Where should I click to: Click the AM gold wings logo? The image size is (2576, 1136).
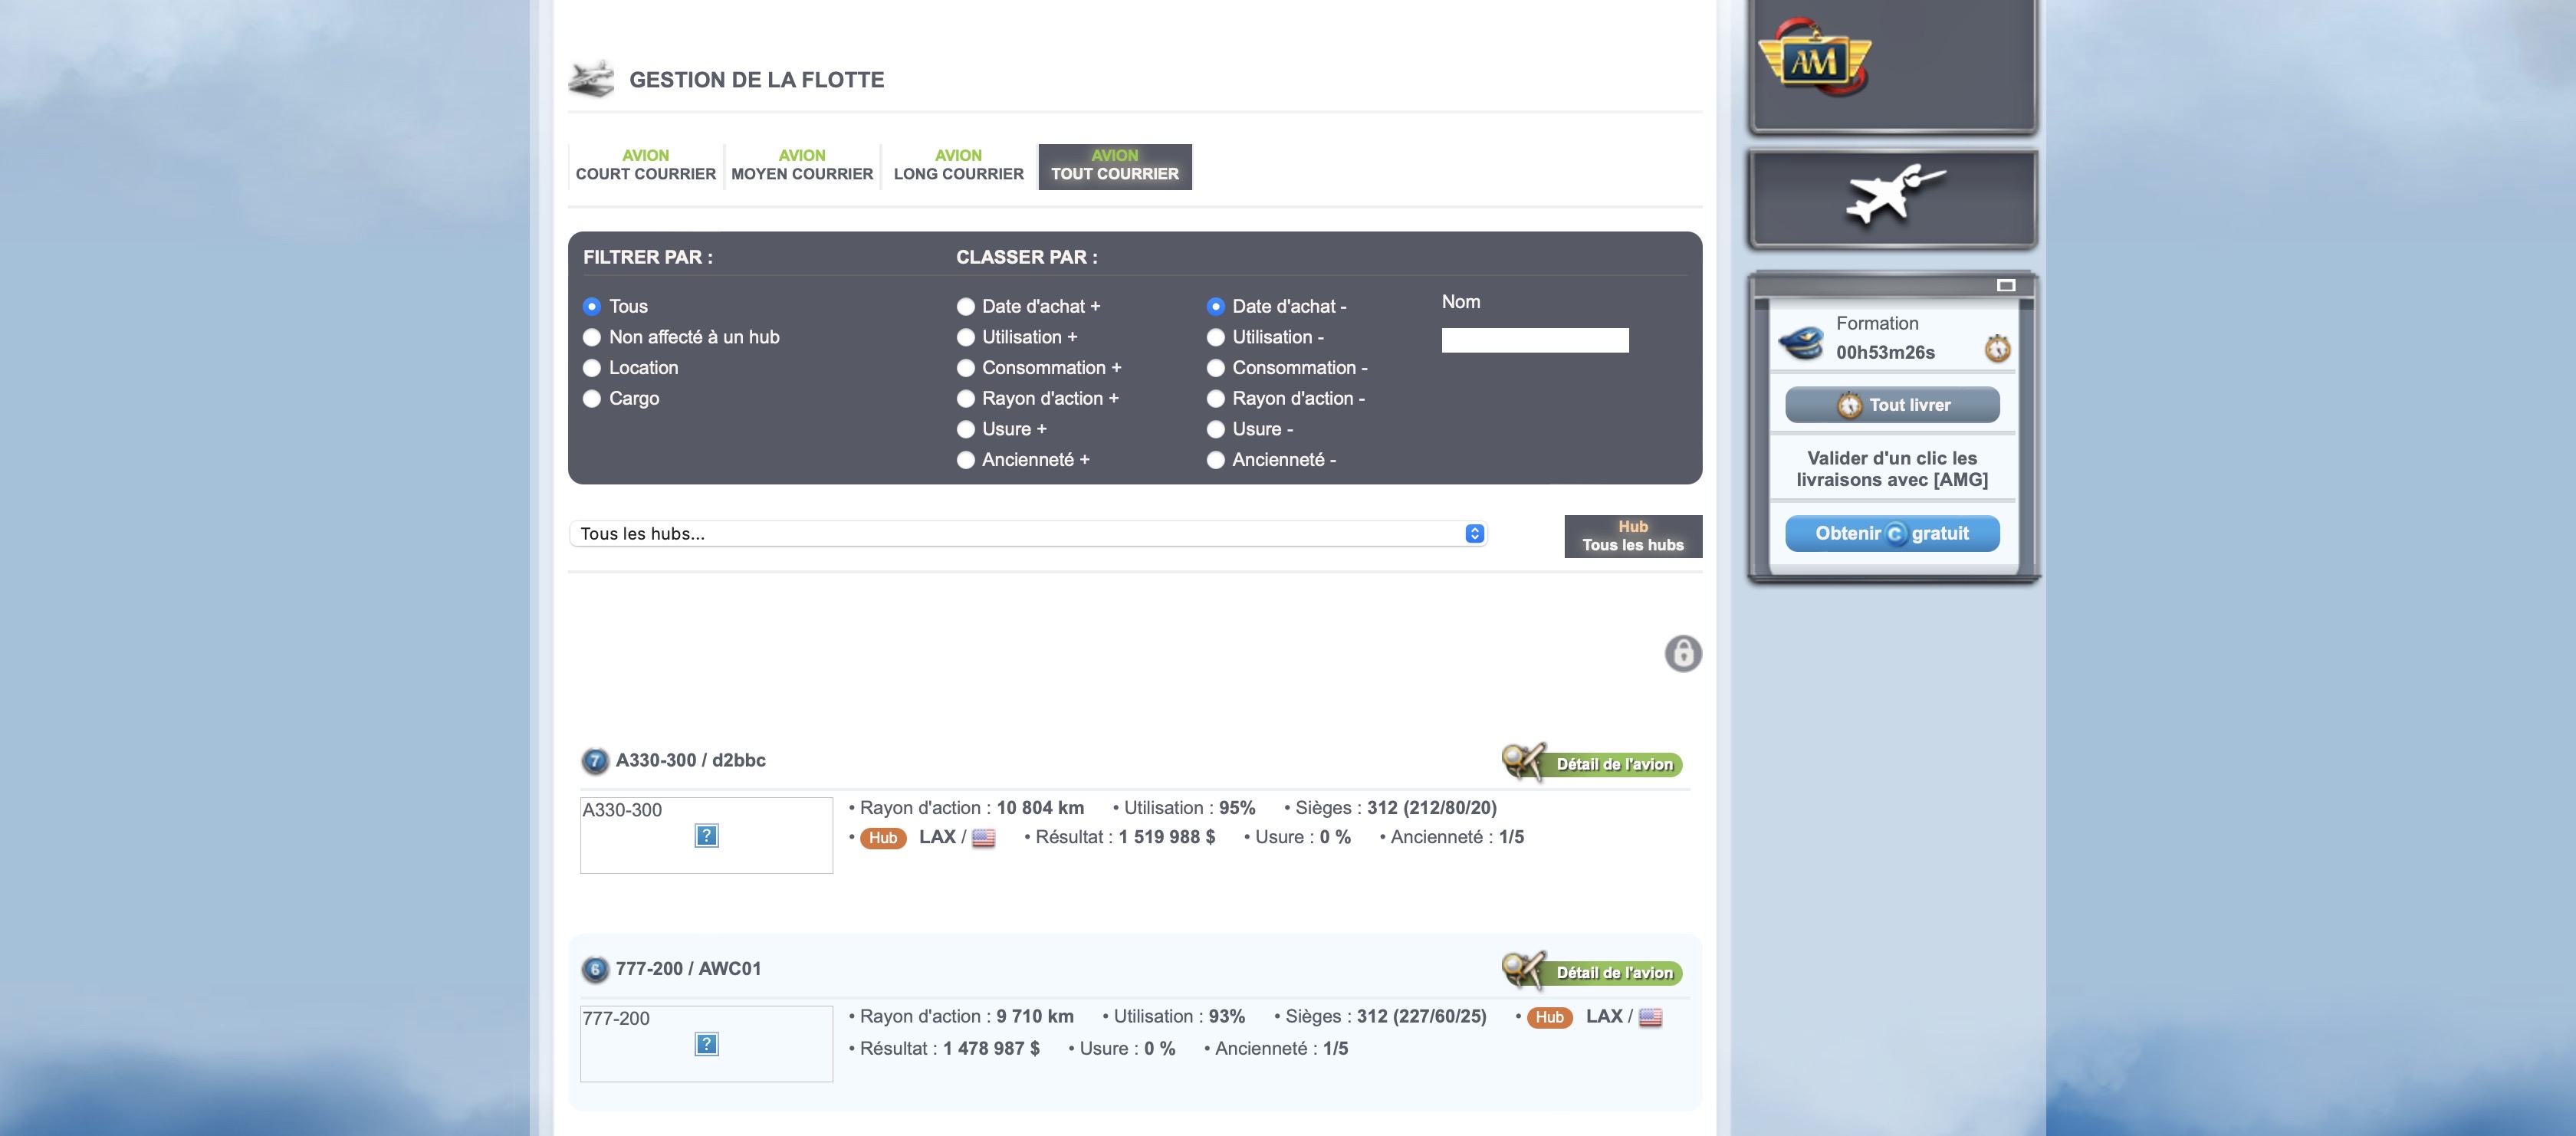coord(1814,60)
